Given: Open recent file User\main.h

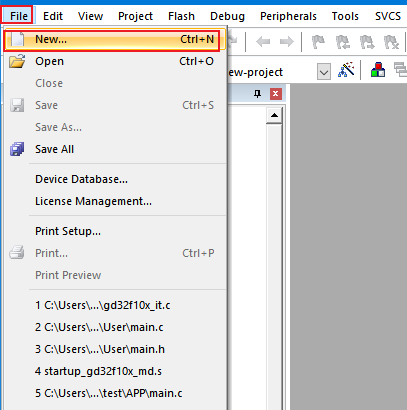Looking at the screenshot, I should [x=115, y=349].
